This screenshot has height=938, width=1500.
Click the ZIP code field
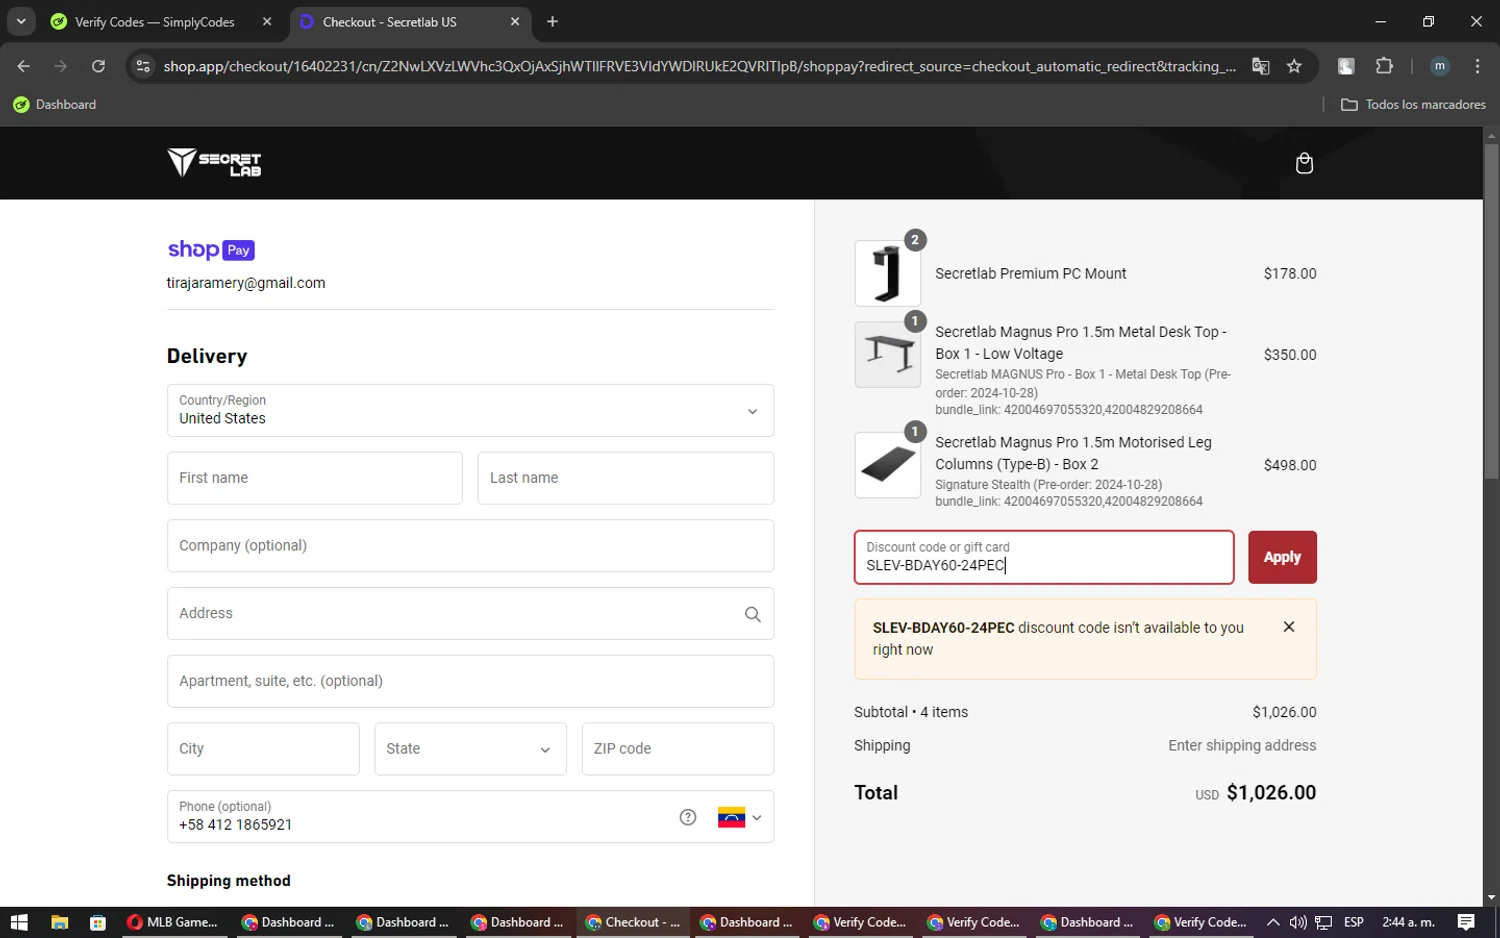point(677,749)
